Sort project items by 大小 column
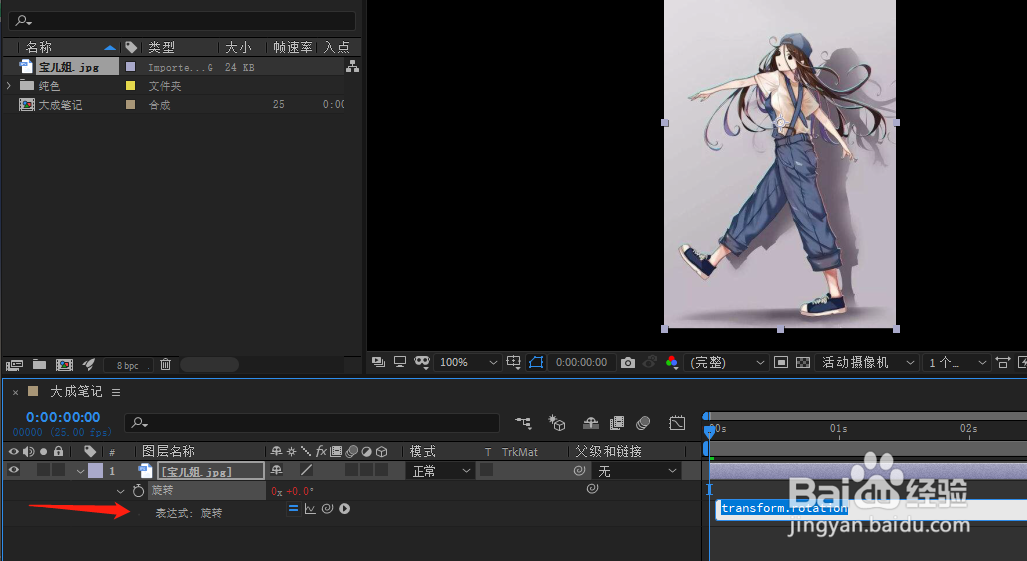The height and width of the screenshot is (561, 1027). [238, 47]
